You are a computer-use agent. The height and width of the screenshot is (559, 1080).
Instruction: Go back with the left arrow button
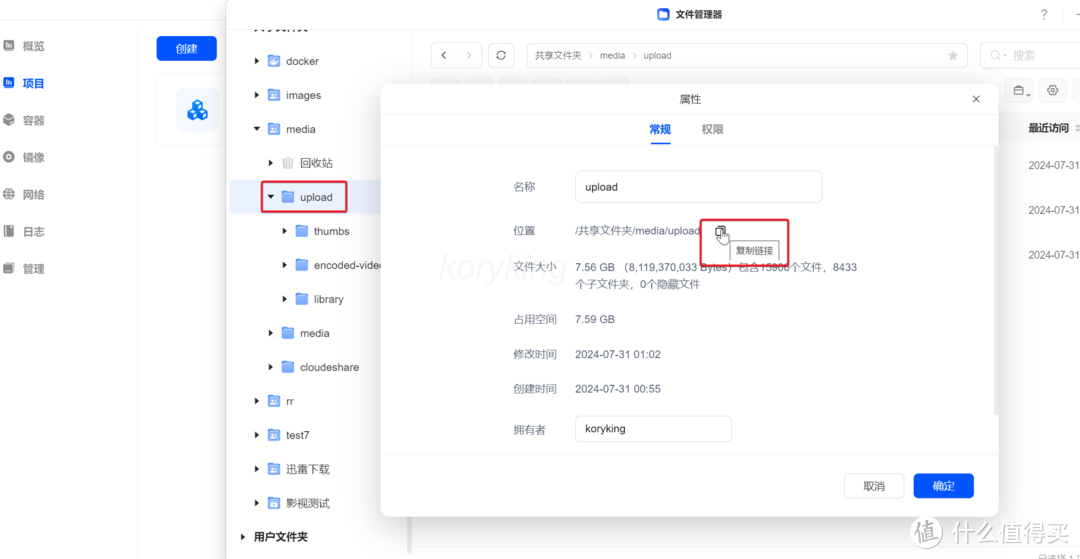pyautogui.click(x=444, y=56)
